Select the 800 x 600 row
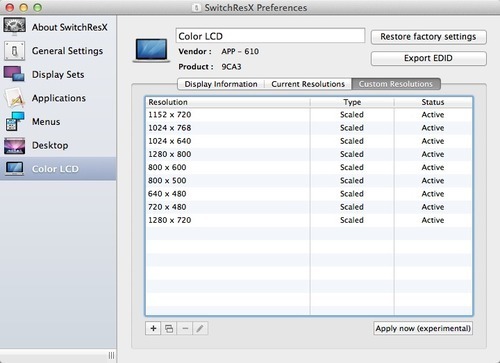The image size is (500, 363). tap(309, 167)
